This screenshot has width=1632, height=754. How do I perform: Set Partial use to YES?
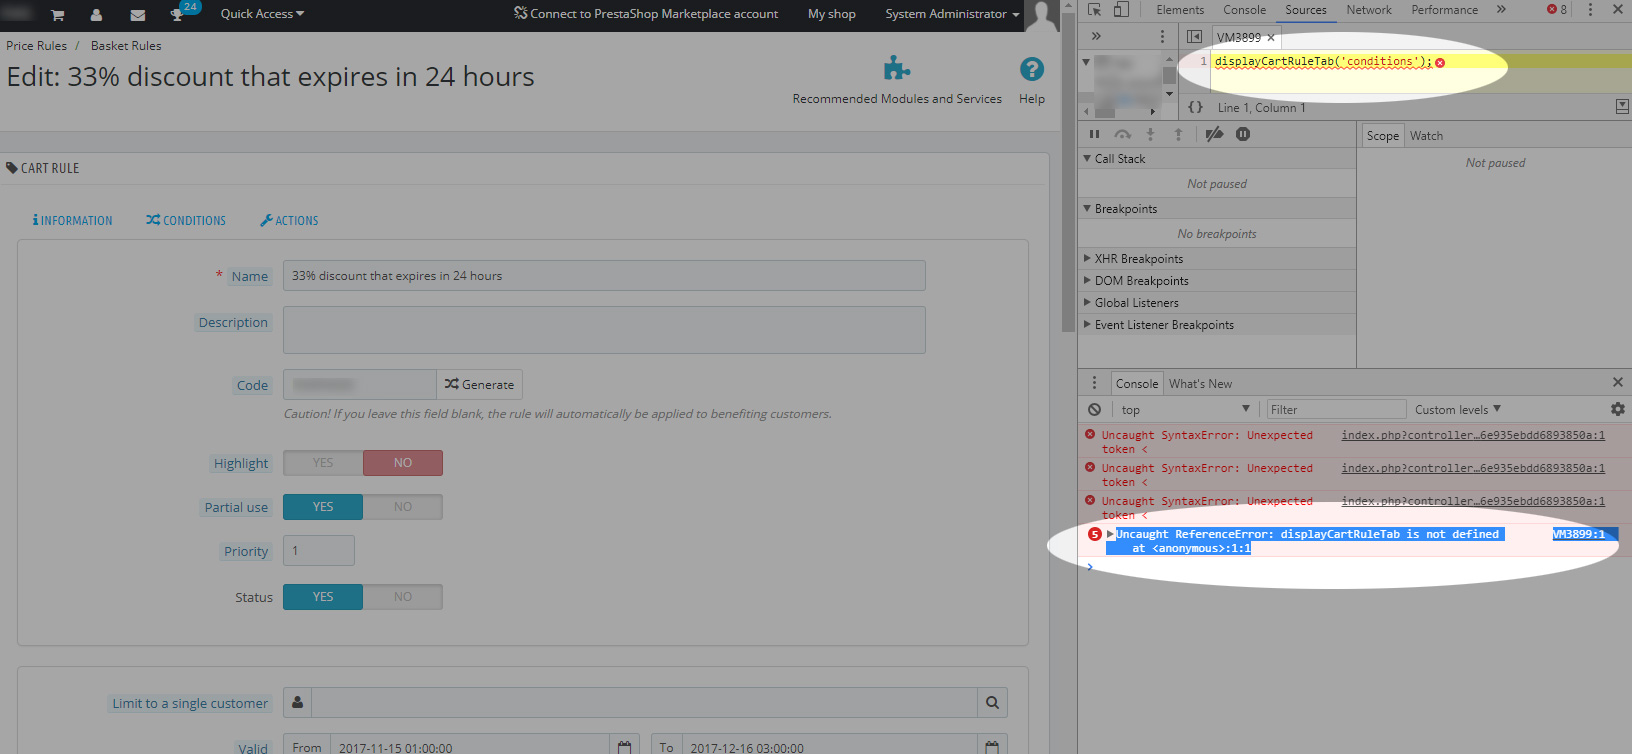[x=323, y=507]
